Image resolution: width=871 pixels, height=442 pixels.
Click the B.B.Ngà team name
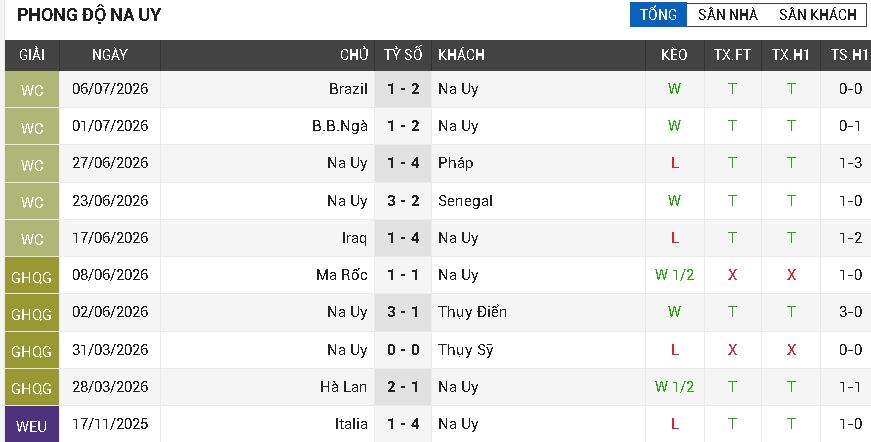(340, 126)
